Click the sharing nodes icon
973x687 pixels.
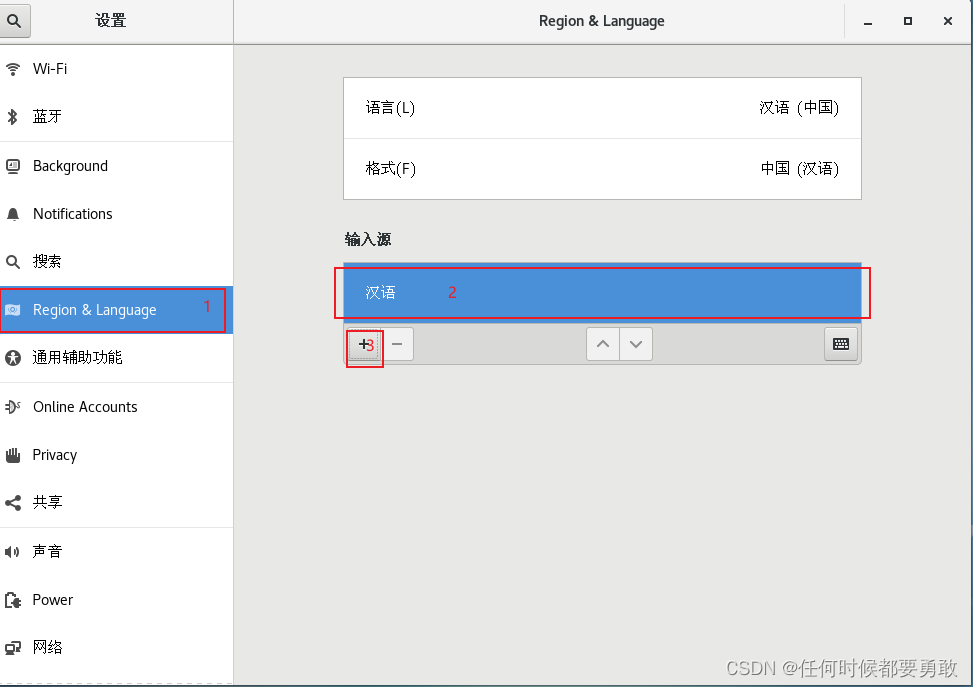click(x=12, y=503)
